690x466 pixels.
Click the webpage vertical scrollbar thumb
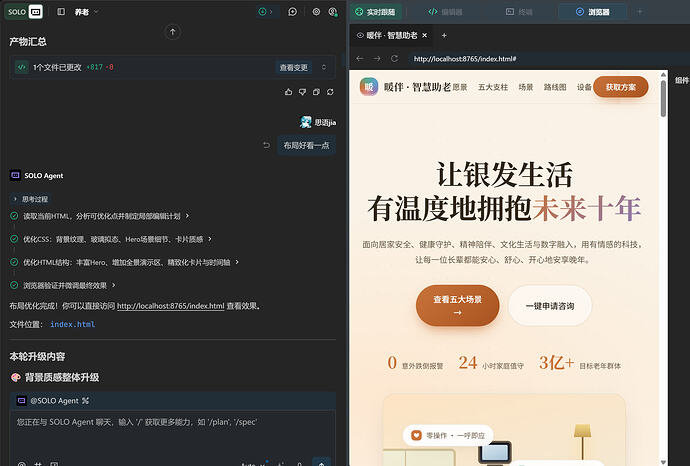[x=663, y=99]
